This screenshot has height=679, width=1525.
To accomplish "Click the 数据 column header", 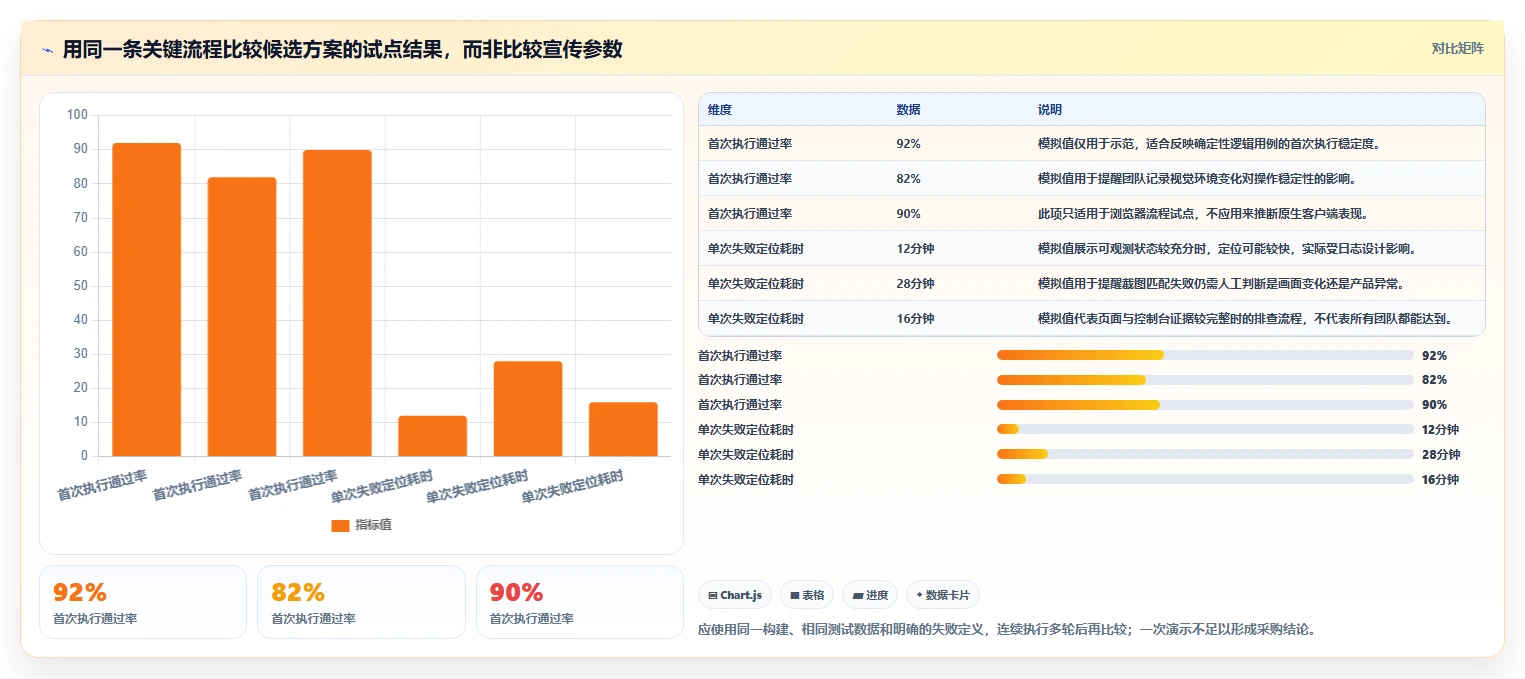I will click(x=909, y=110).
